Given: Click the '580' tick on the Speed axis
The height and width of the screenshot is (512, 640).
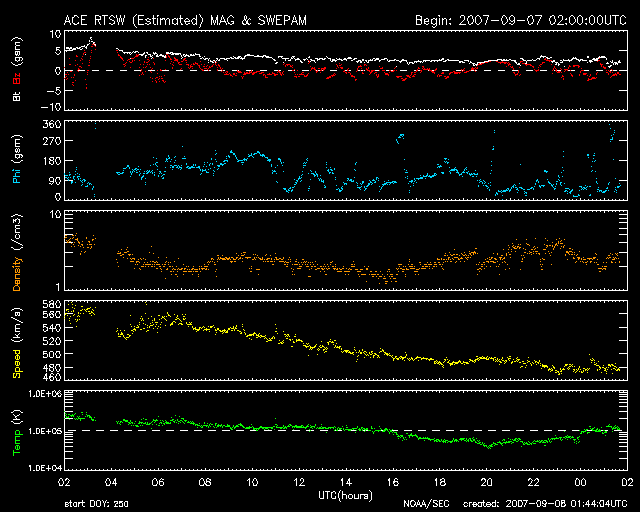Looking at the screenshot, I should 52,304.
